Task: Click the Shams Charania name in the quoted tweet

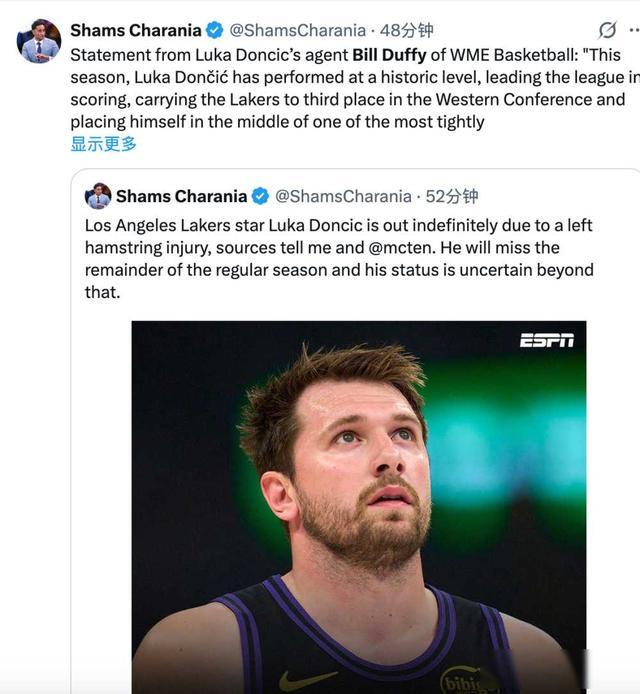Action: point(181,196)
